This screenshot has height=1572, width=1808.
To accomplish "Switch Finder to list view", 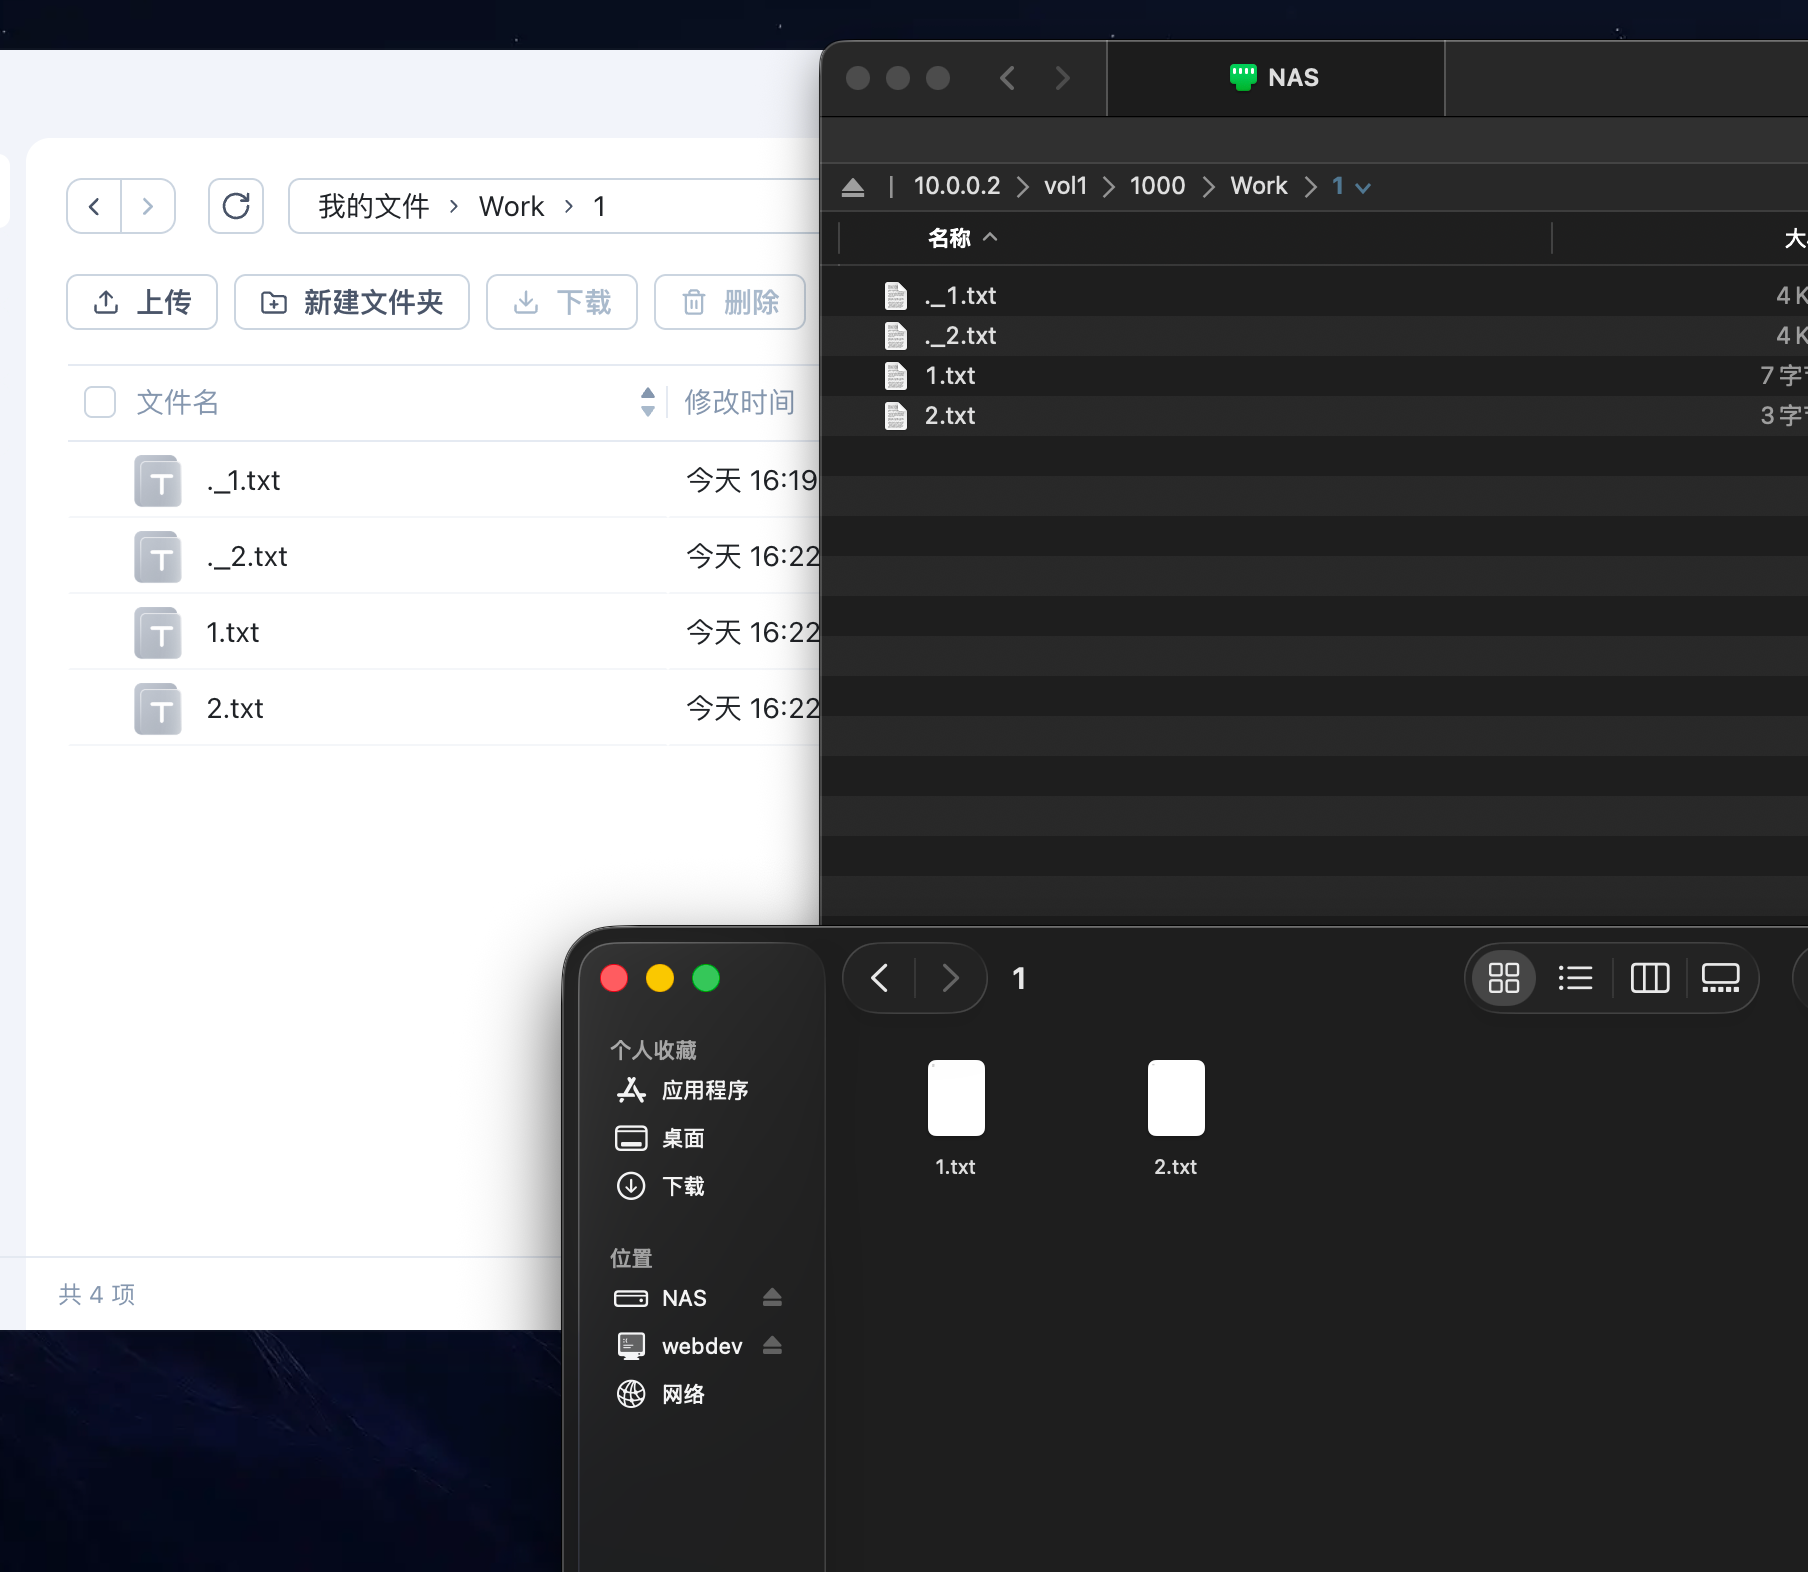I will (x=1575, y=978).
